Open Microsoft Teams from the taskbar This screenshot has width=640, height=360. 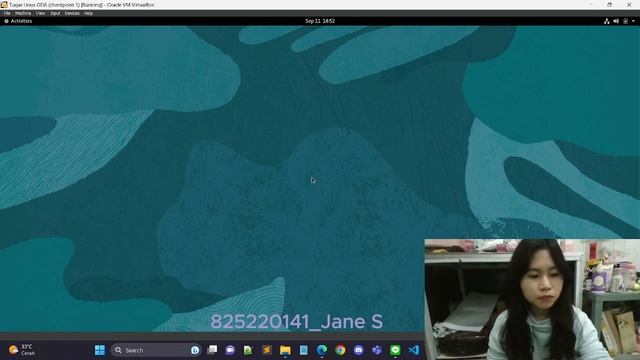point(377,350)
